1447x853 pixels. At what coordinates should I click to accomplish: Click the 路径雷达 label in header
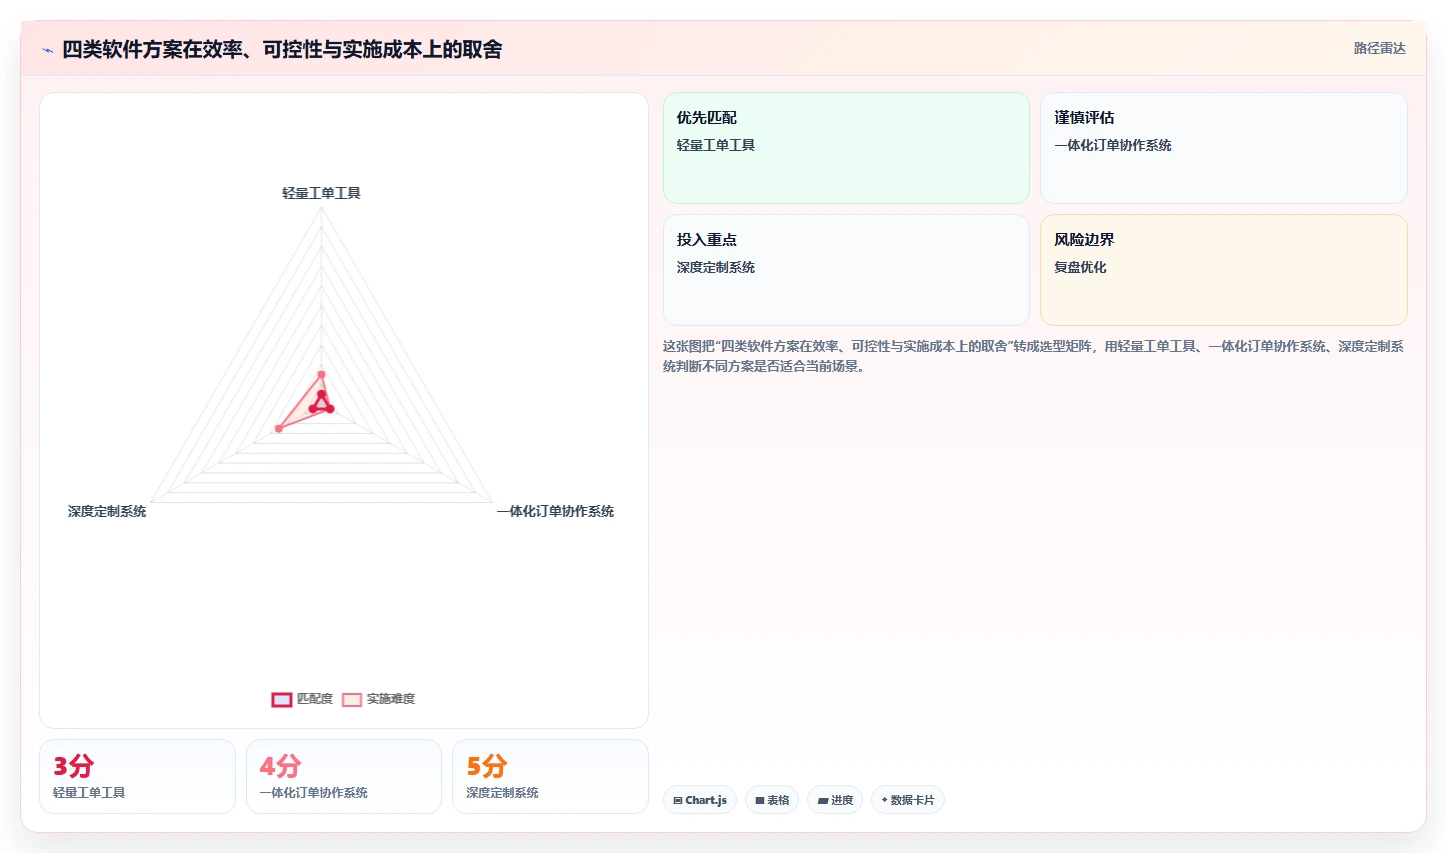coord(1379,48)
